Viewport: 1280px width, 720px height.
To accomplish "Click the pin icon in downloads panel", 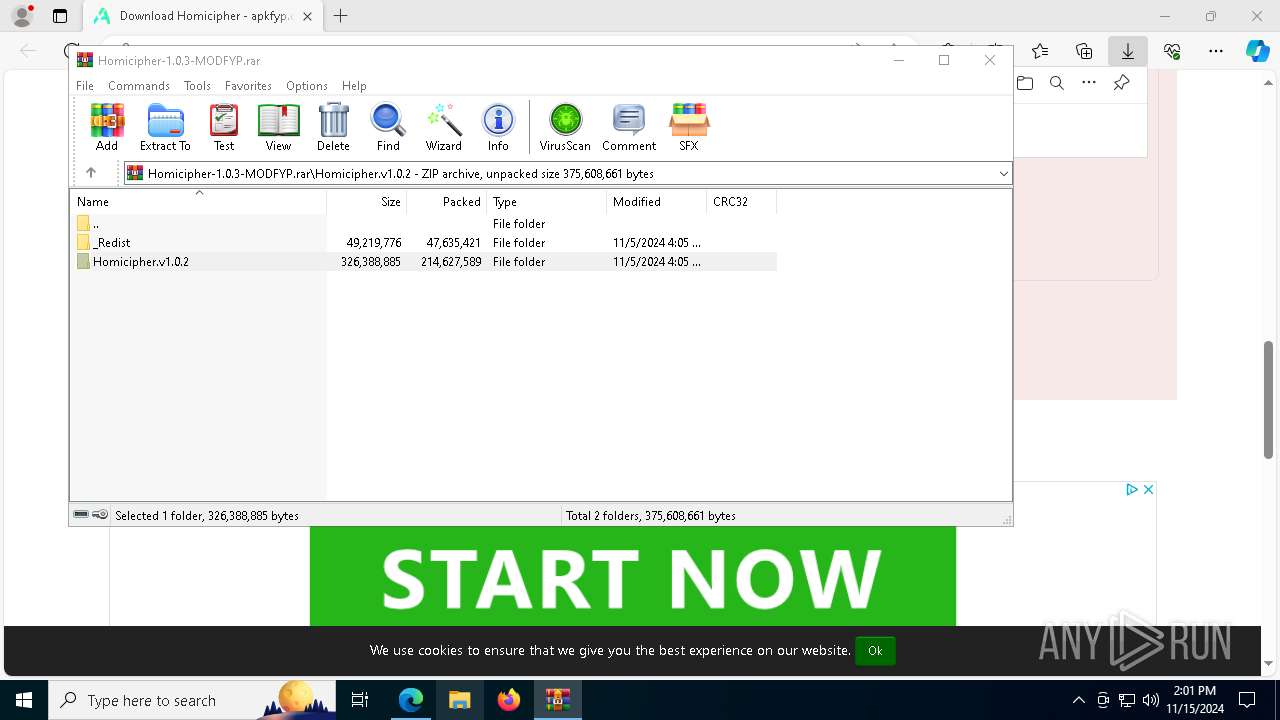I will 1122,83.
